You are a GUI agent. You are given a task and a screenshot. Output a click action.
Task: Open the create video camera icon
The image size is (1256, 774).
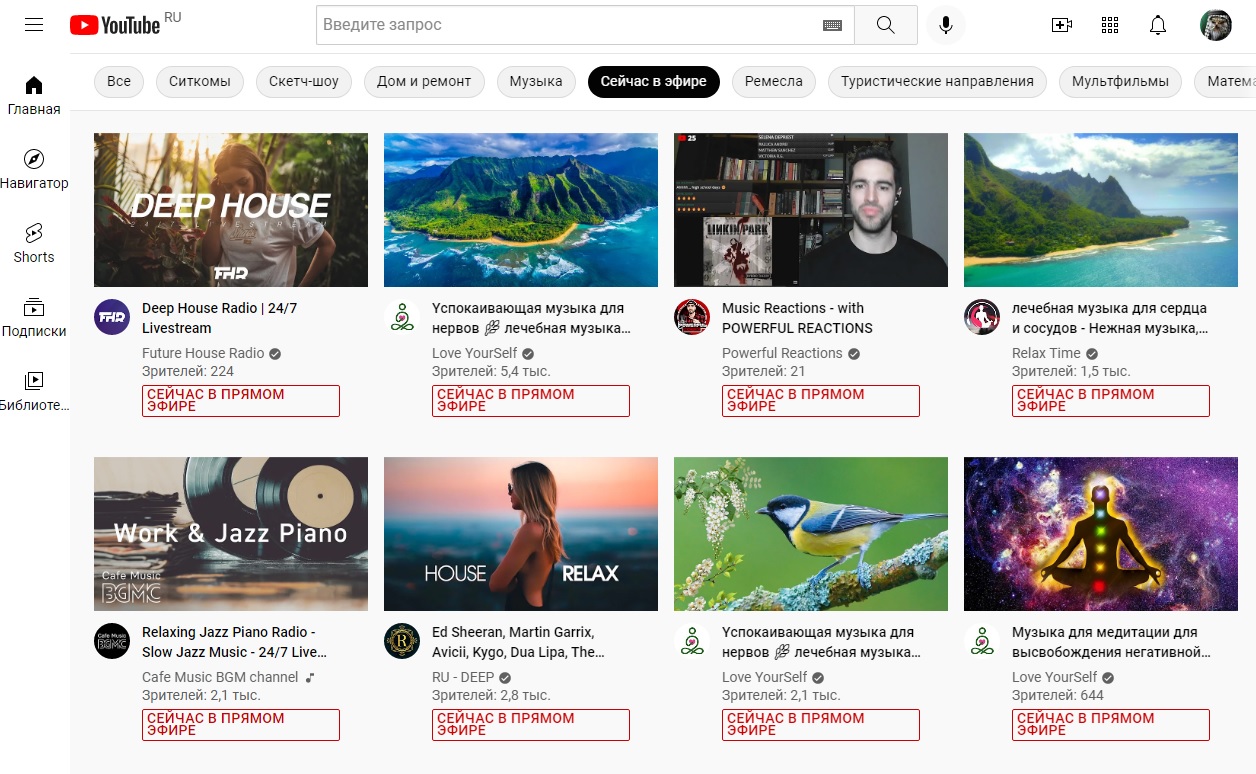pos(1061,25)
